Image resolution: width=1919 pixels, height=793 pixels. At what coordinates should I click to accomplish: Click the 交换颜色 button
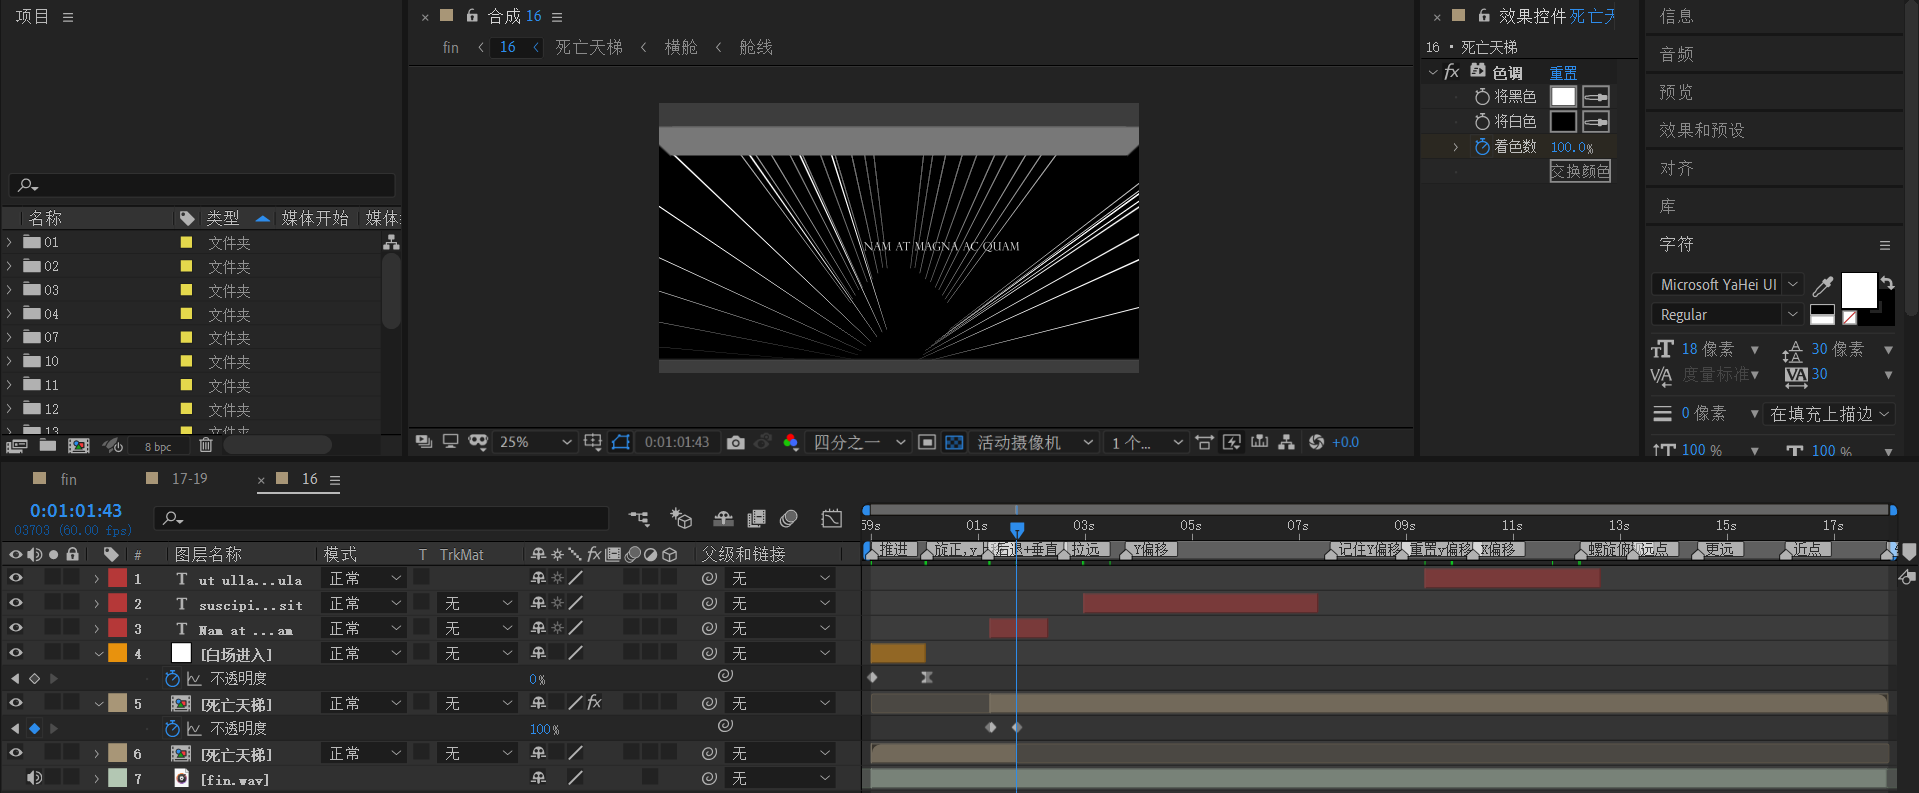(x=1580, y=171)
